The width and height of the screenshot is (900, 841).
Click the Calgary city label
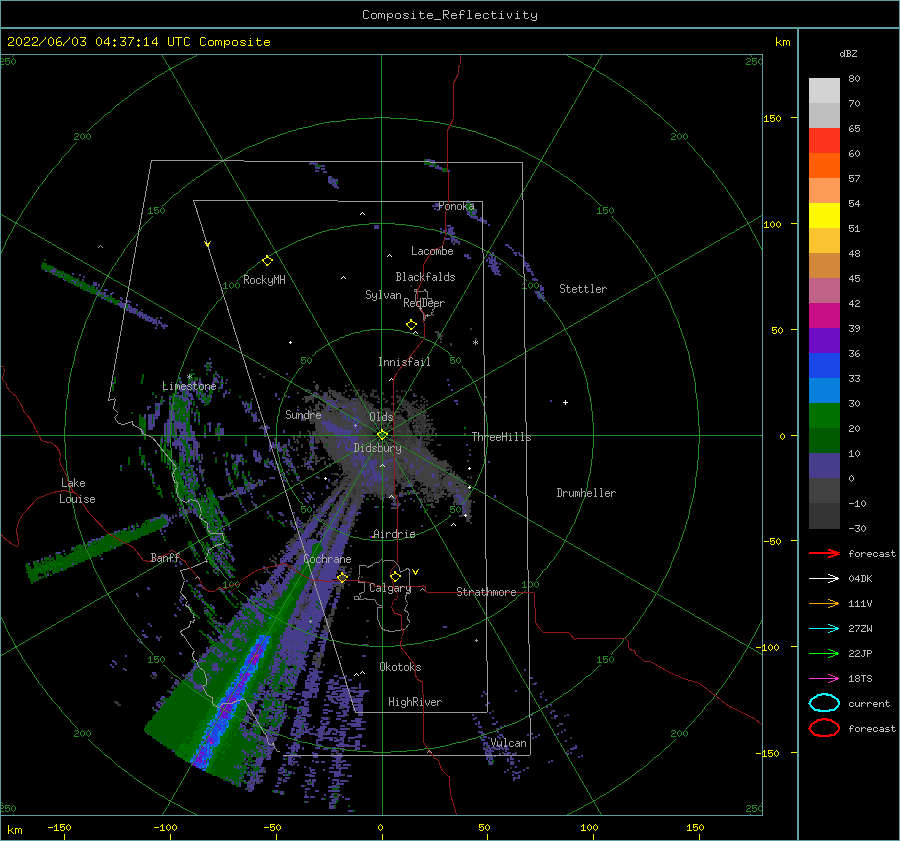click(x=390, y=588)
